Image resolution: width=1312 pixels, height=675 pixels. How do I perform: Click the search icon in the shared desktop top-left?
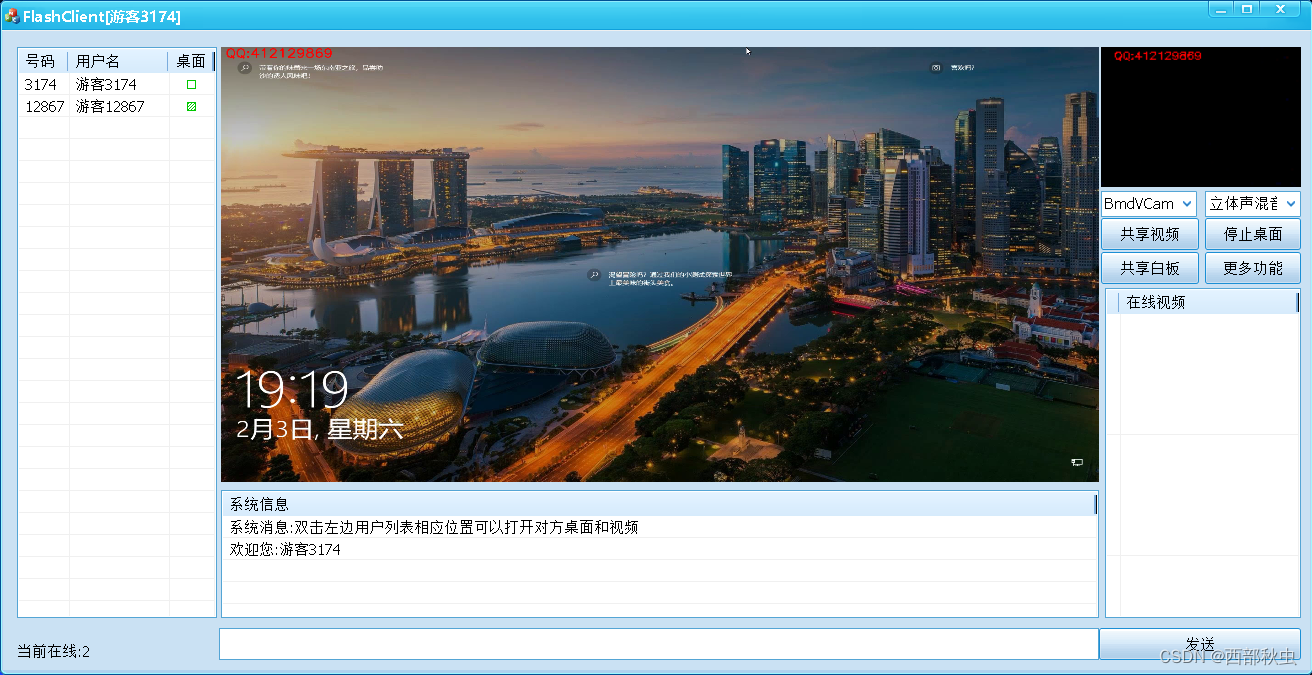coord(244,68)
